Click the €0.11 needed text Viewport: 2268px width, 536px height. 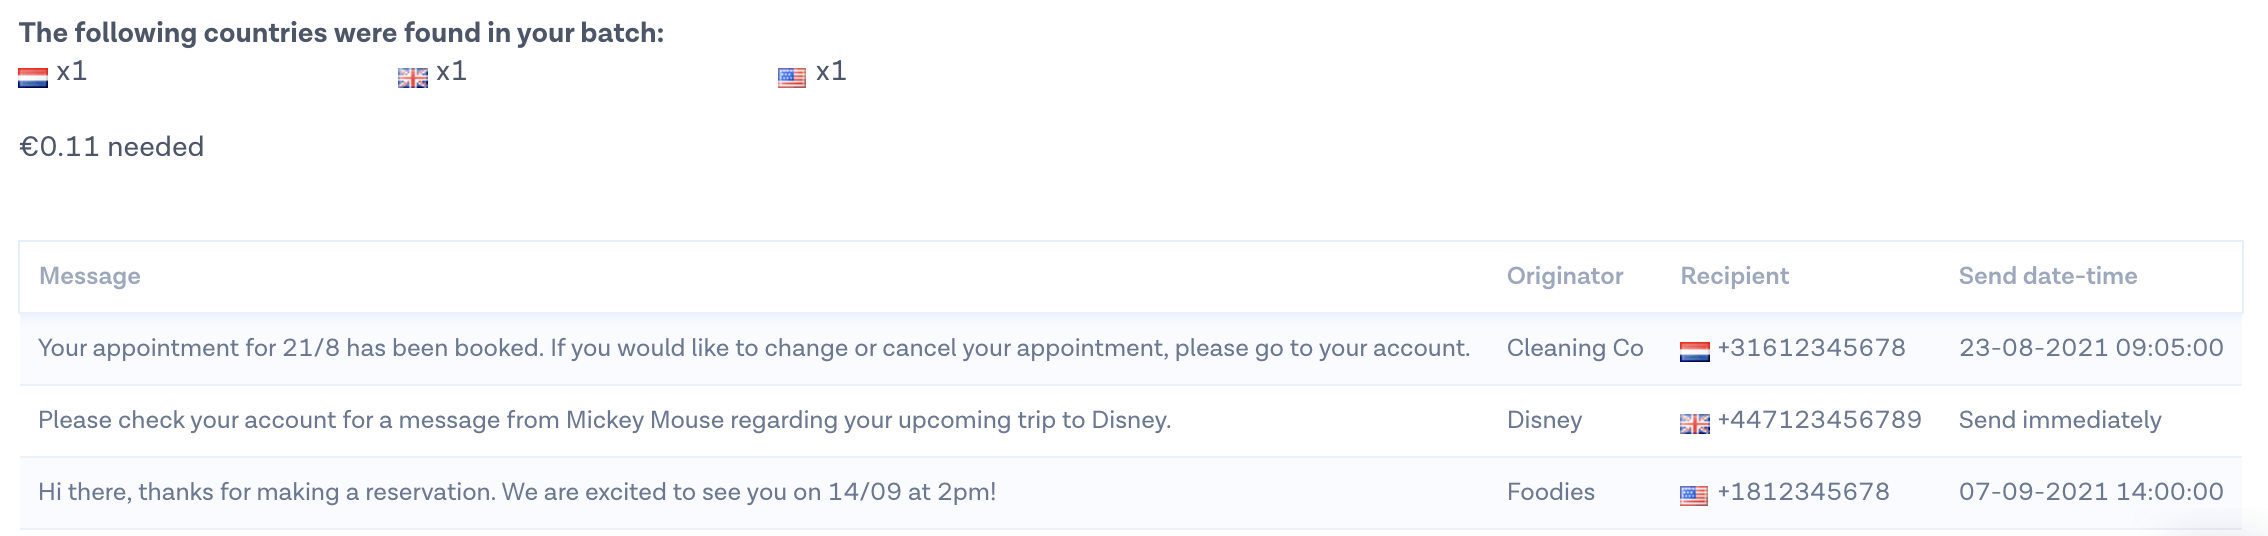click(x=111, y=147)
